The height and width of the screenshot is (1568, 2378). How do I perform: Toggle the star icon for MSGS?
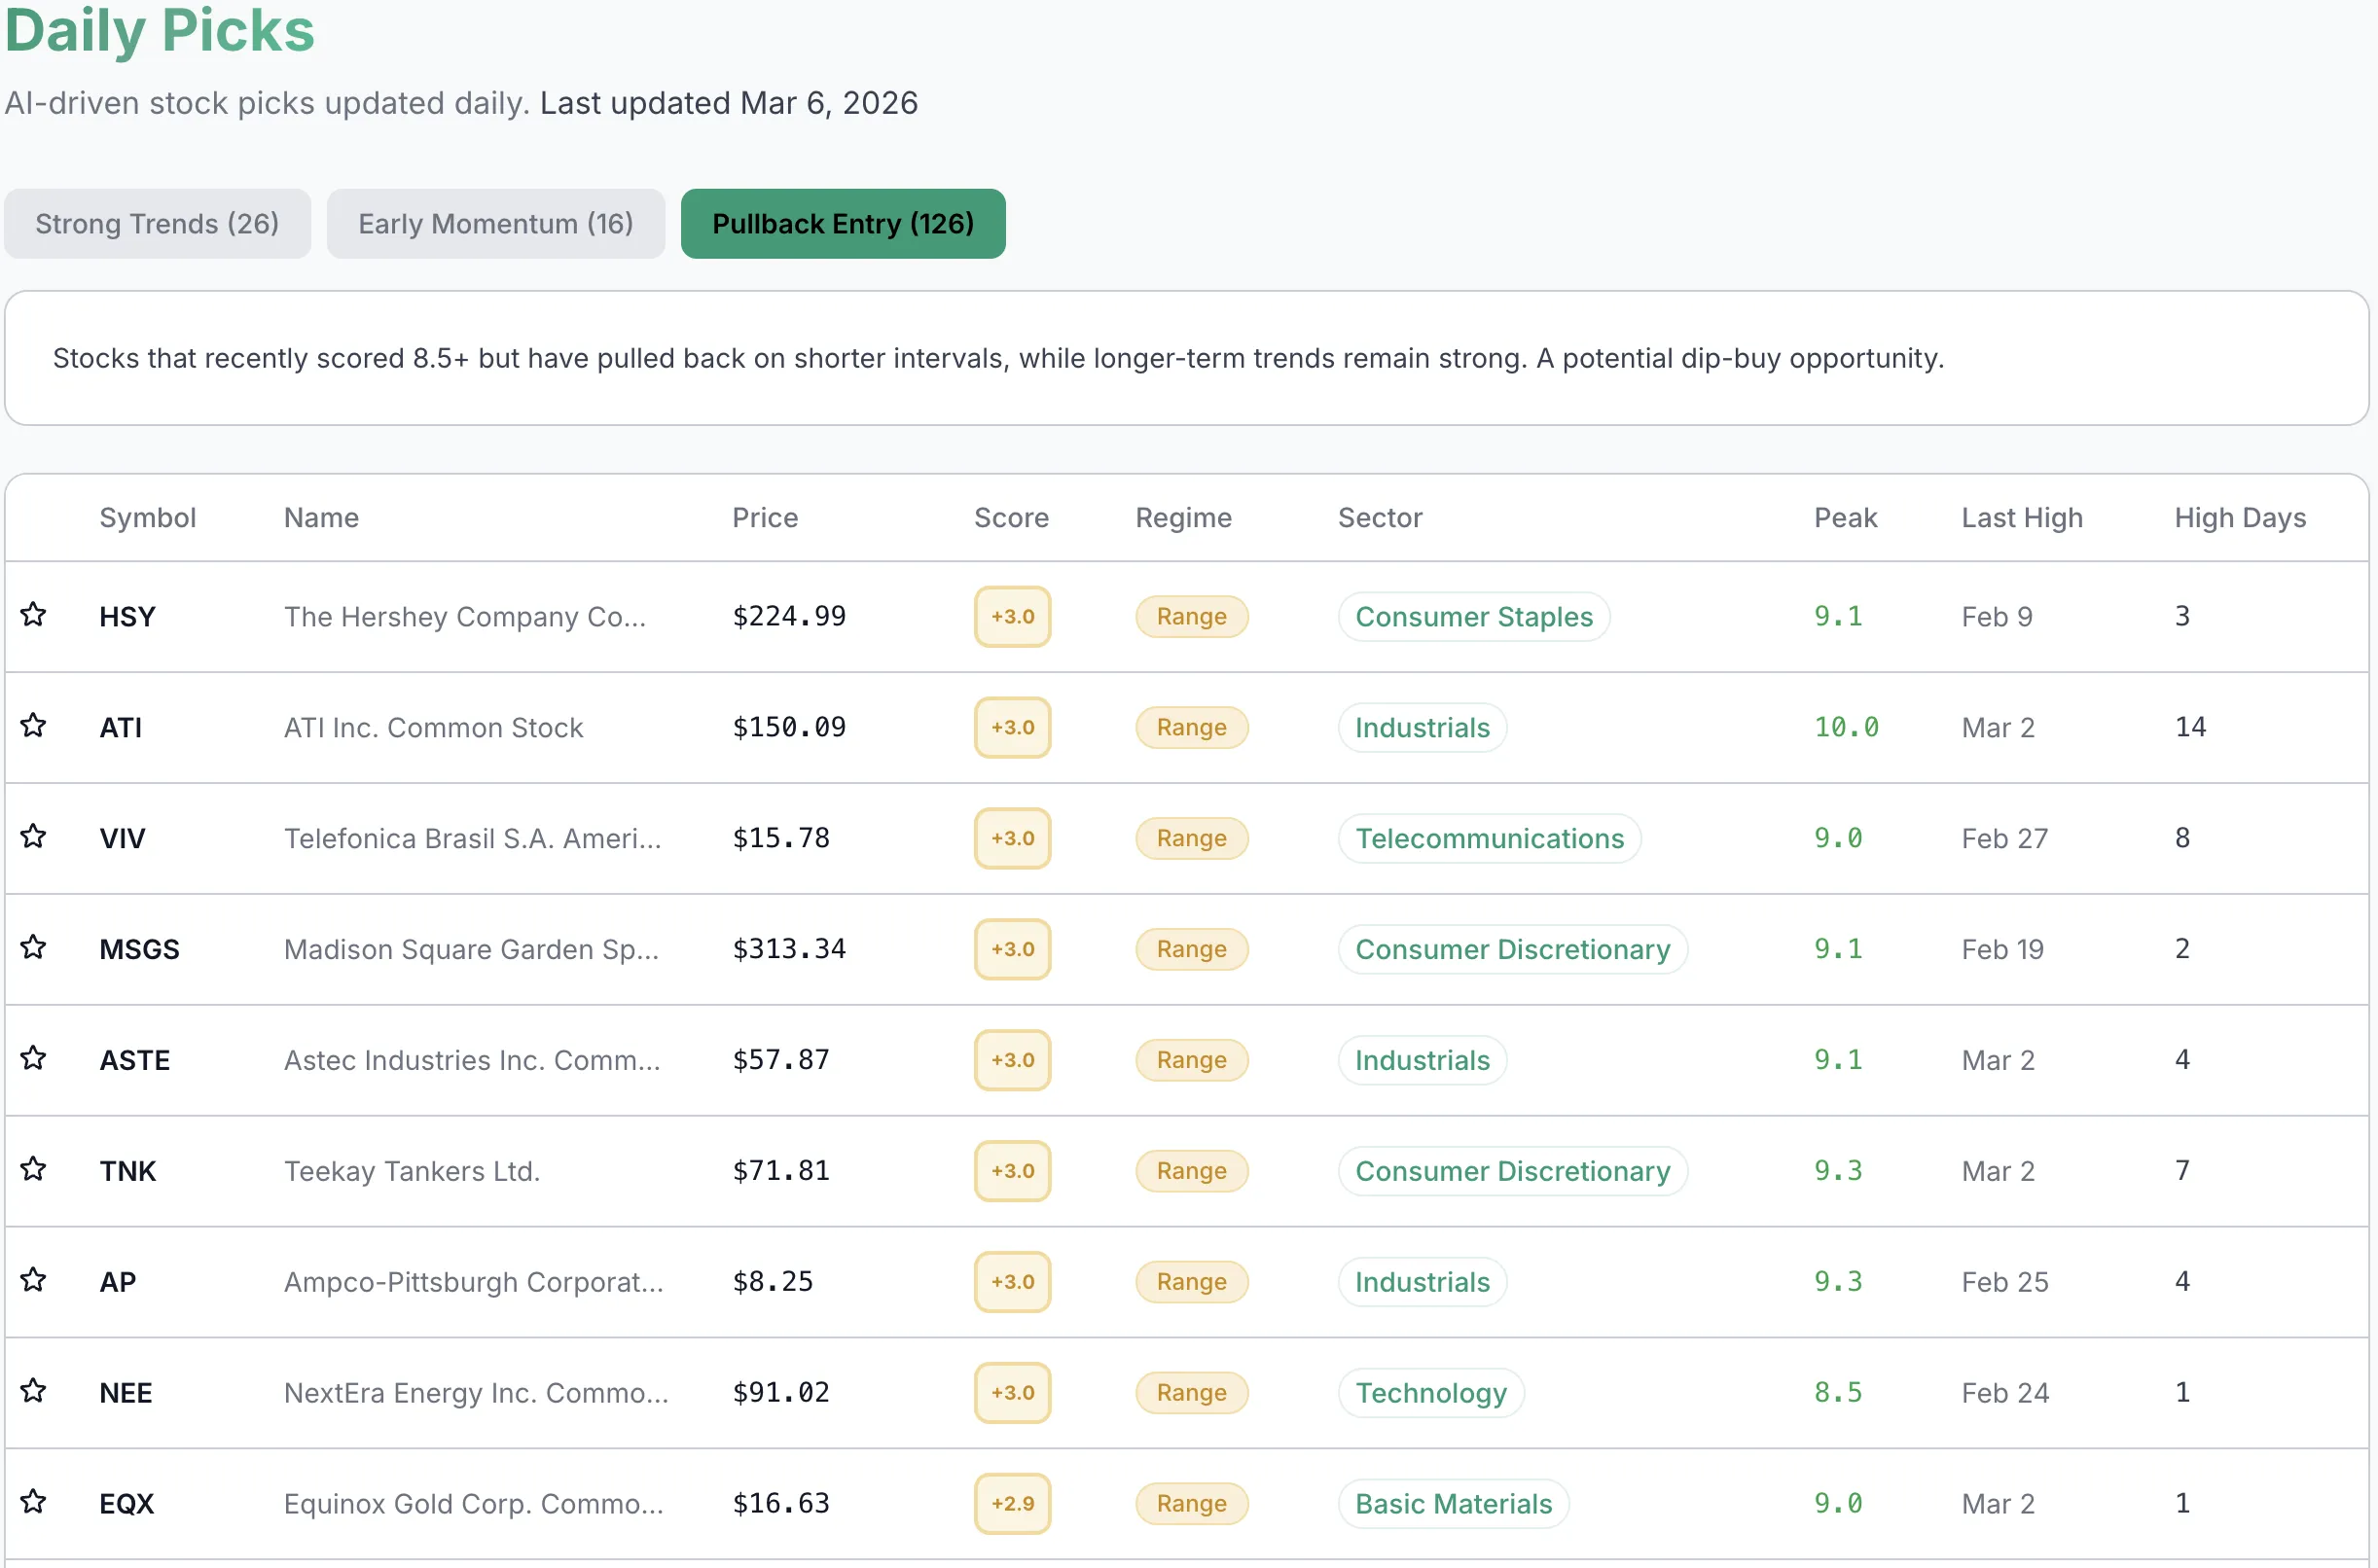tap(34, 947)
